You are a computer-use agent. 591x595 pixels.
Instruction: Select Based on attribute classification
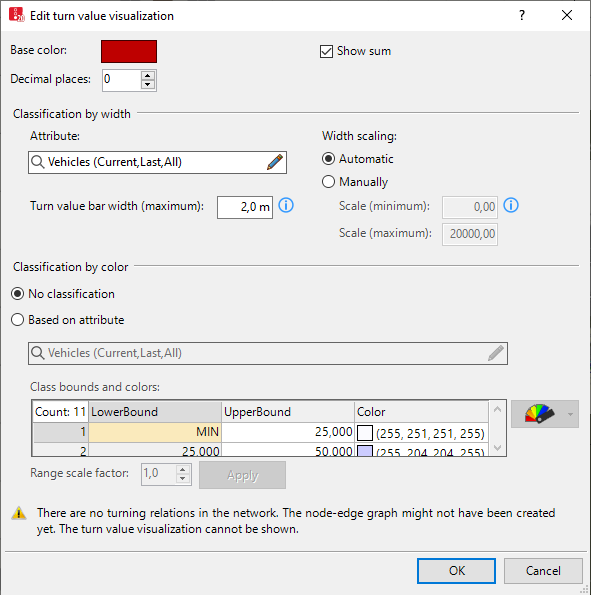point(17,320)
